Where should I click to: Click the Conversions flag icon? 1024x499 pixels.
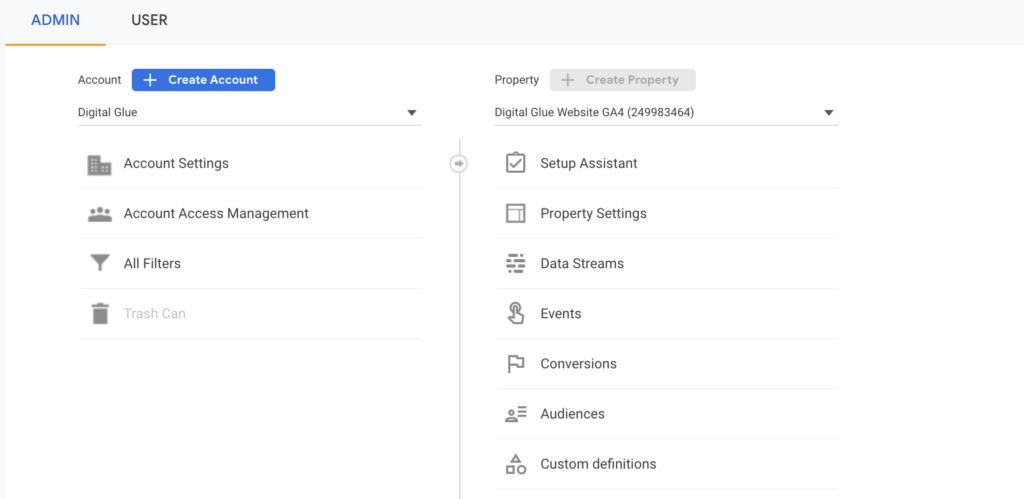516,364
